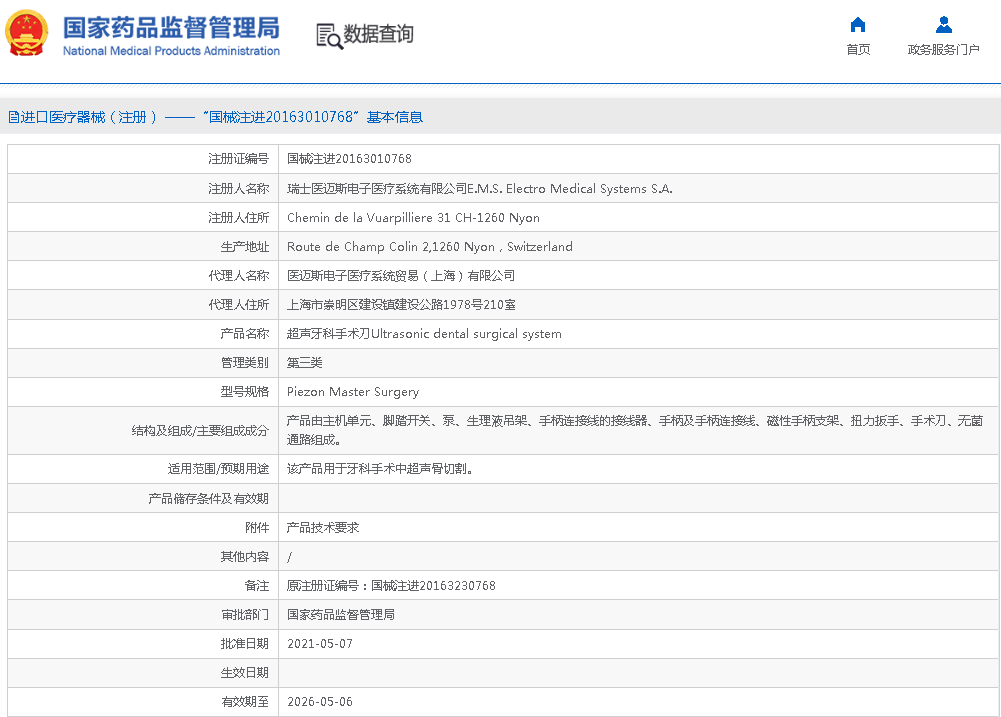The height and width of the screenshot is (717, 1001).
Task: Go to home via house icon
Action: (857, 25)
